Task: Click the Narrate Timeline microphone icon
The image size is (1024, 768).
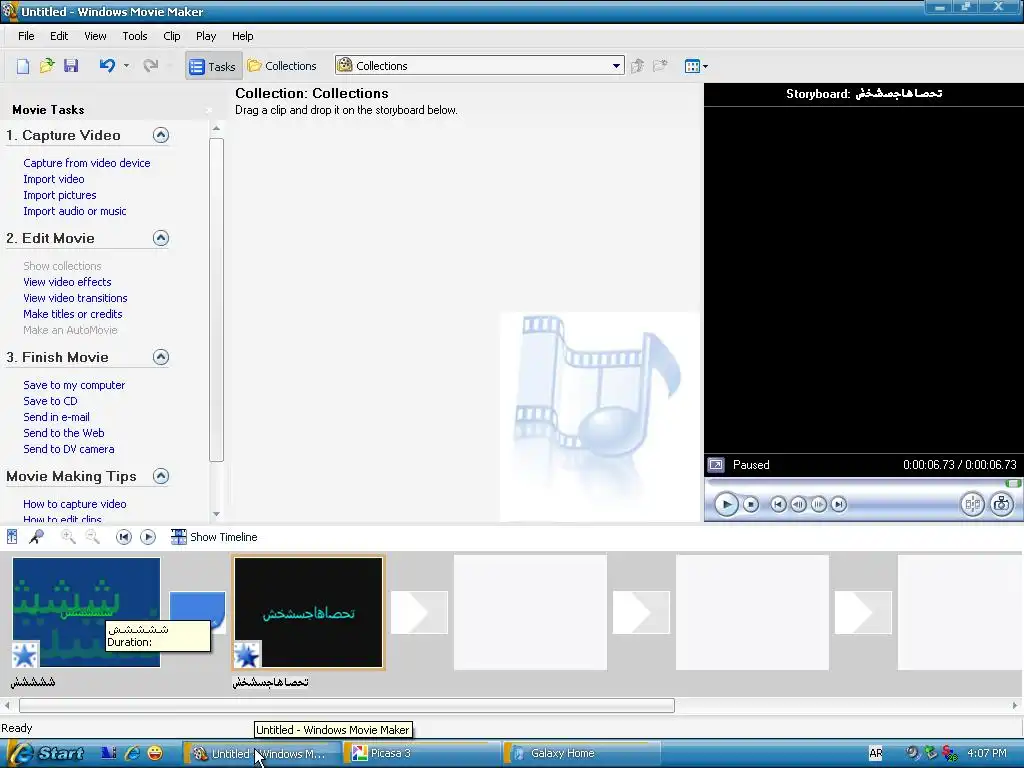Action: pos(37,537)
